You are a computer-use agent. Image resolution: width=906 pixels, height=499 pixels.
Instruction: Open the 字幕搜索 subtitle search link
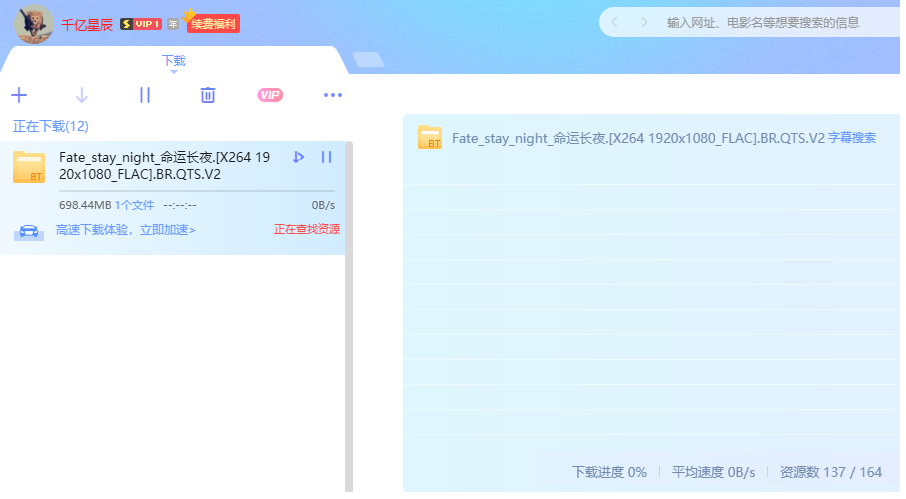pyautogui.click(x=852, y=138)
